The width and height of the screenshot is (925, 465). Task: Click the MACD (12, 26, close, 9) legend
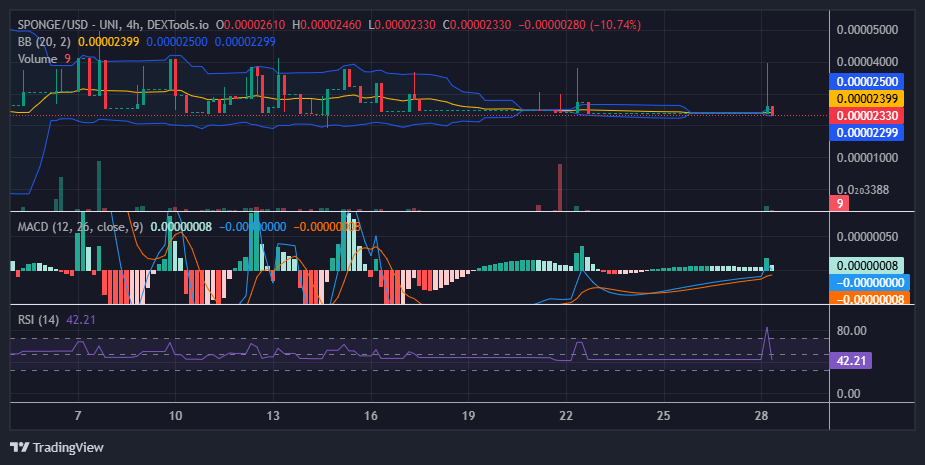pos(80,227)
